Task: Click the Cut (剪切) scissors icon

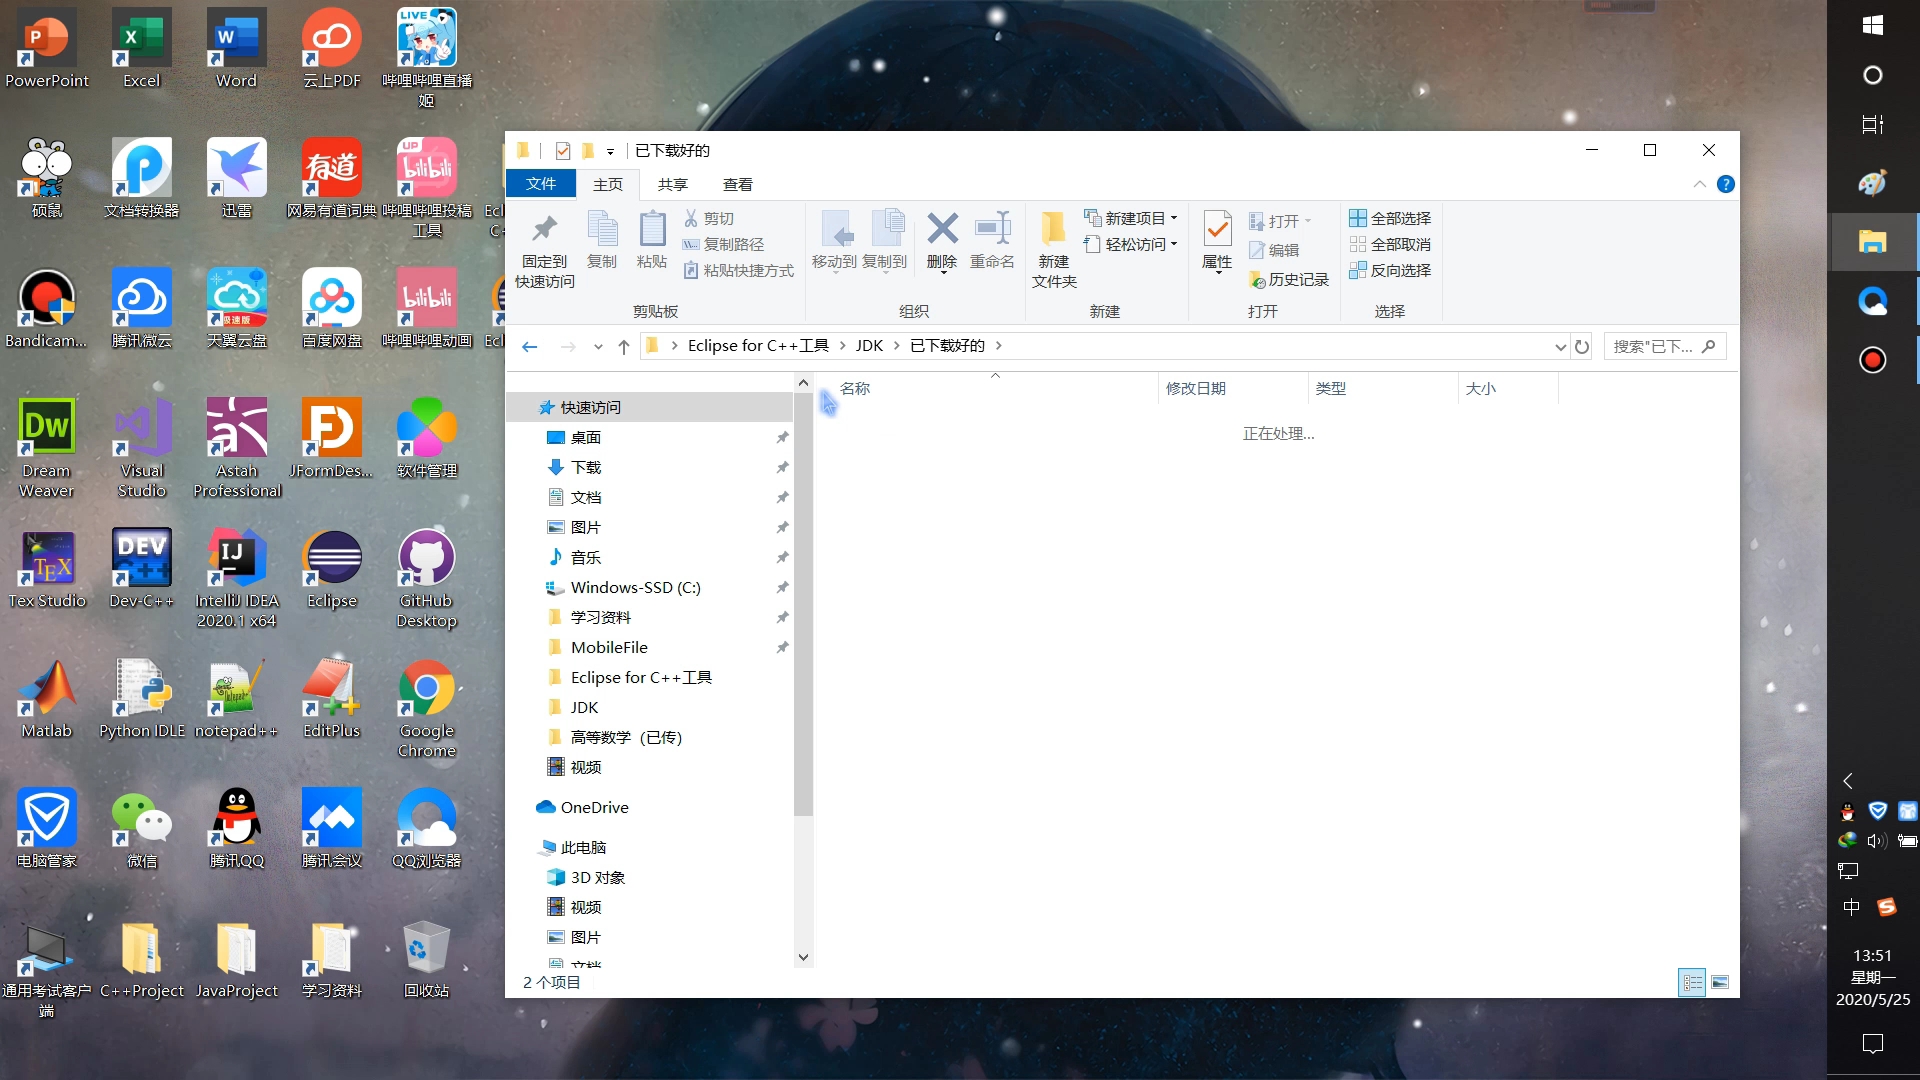Action: pyautogui.click(x=691, y=218)
